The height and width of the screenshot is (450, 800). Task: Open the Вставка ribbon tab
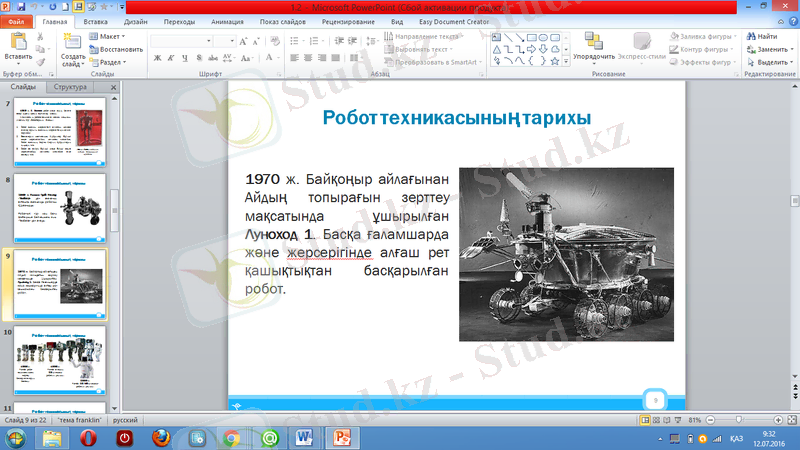click(97, 19)
